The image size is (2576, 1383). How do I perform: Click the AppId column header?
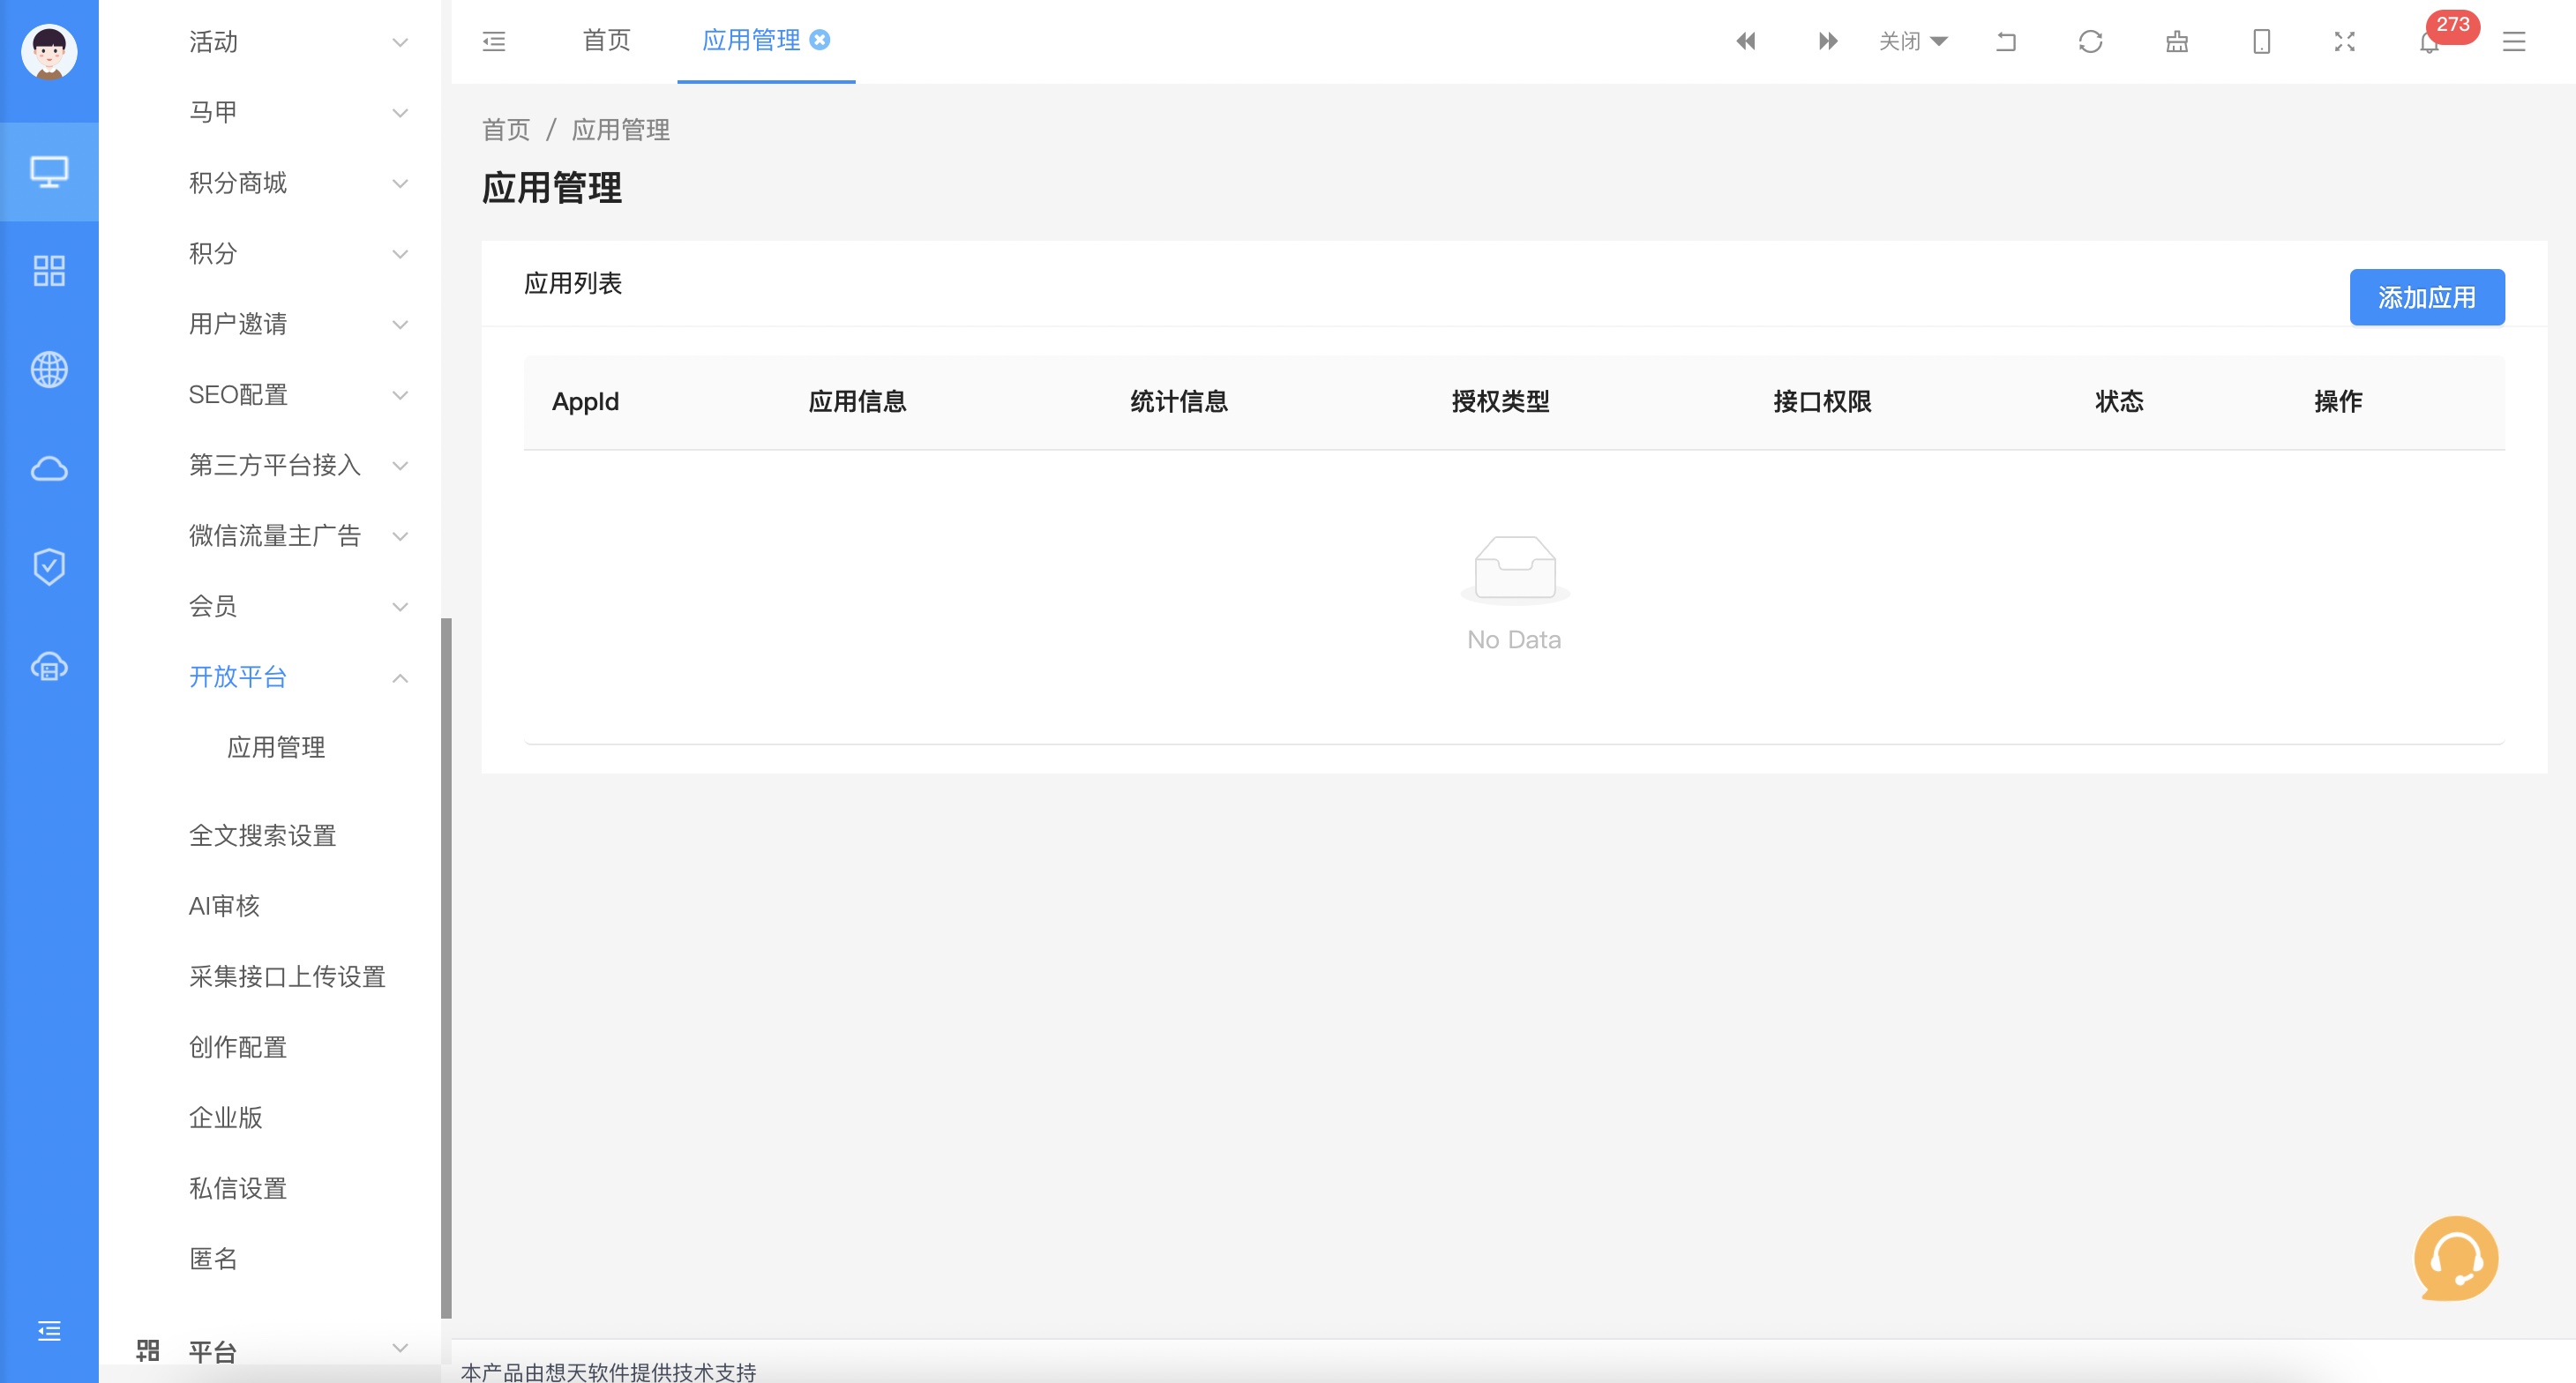(586, 402)
